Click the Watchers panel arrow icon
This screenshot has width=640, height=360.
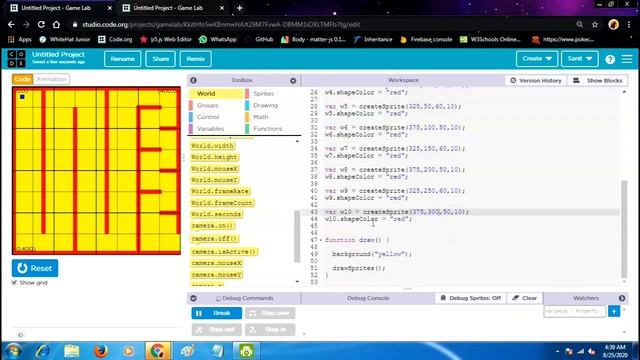(x=622, y=298)
